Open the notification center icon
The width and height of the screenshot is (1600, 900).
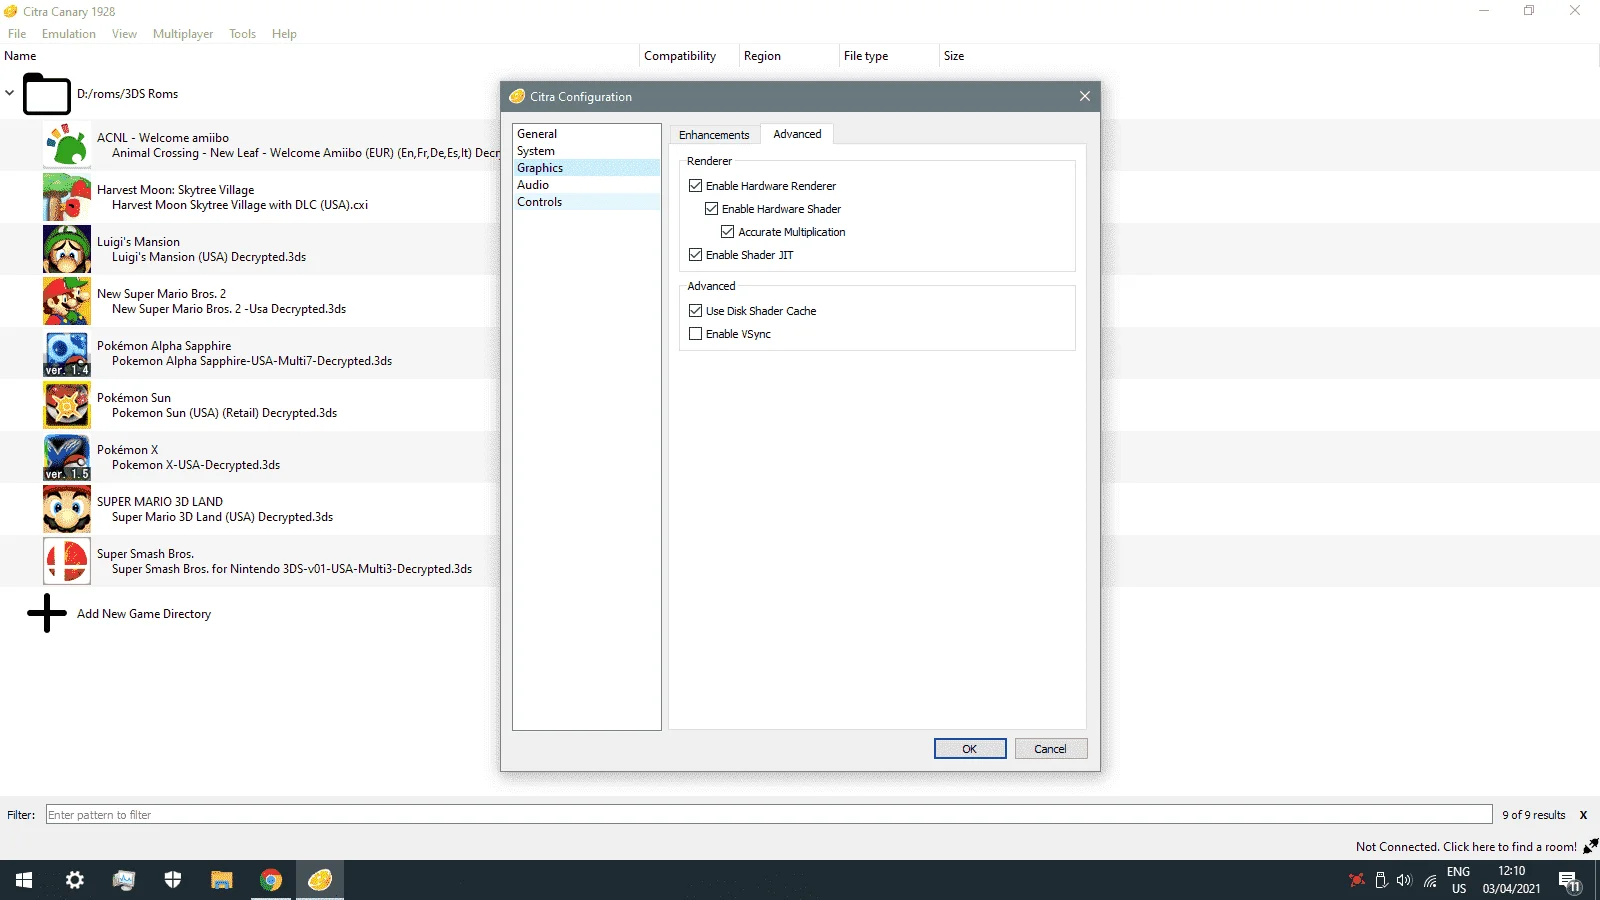tap(1569, 881)
